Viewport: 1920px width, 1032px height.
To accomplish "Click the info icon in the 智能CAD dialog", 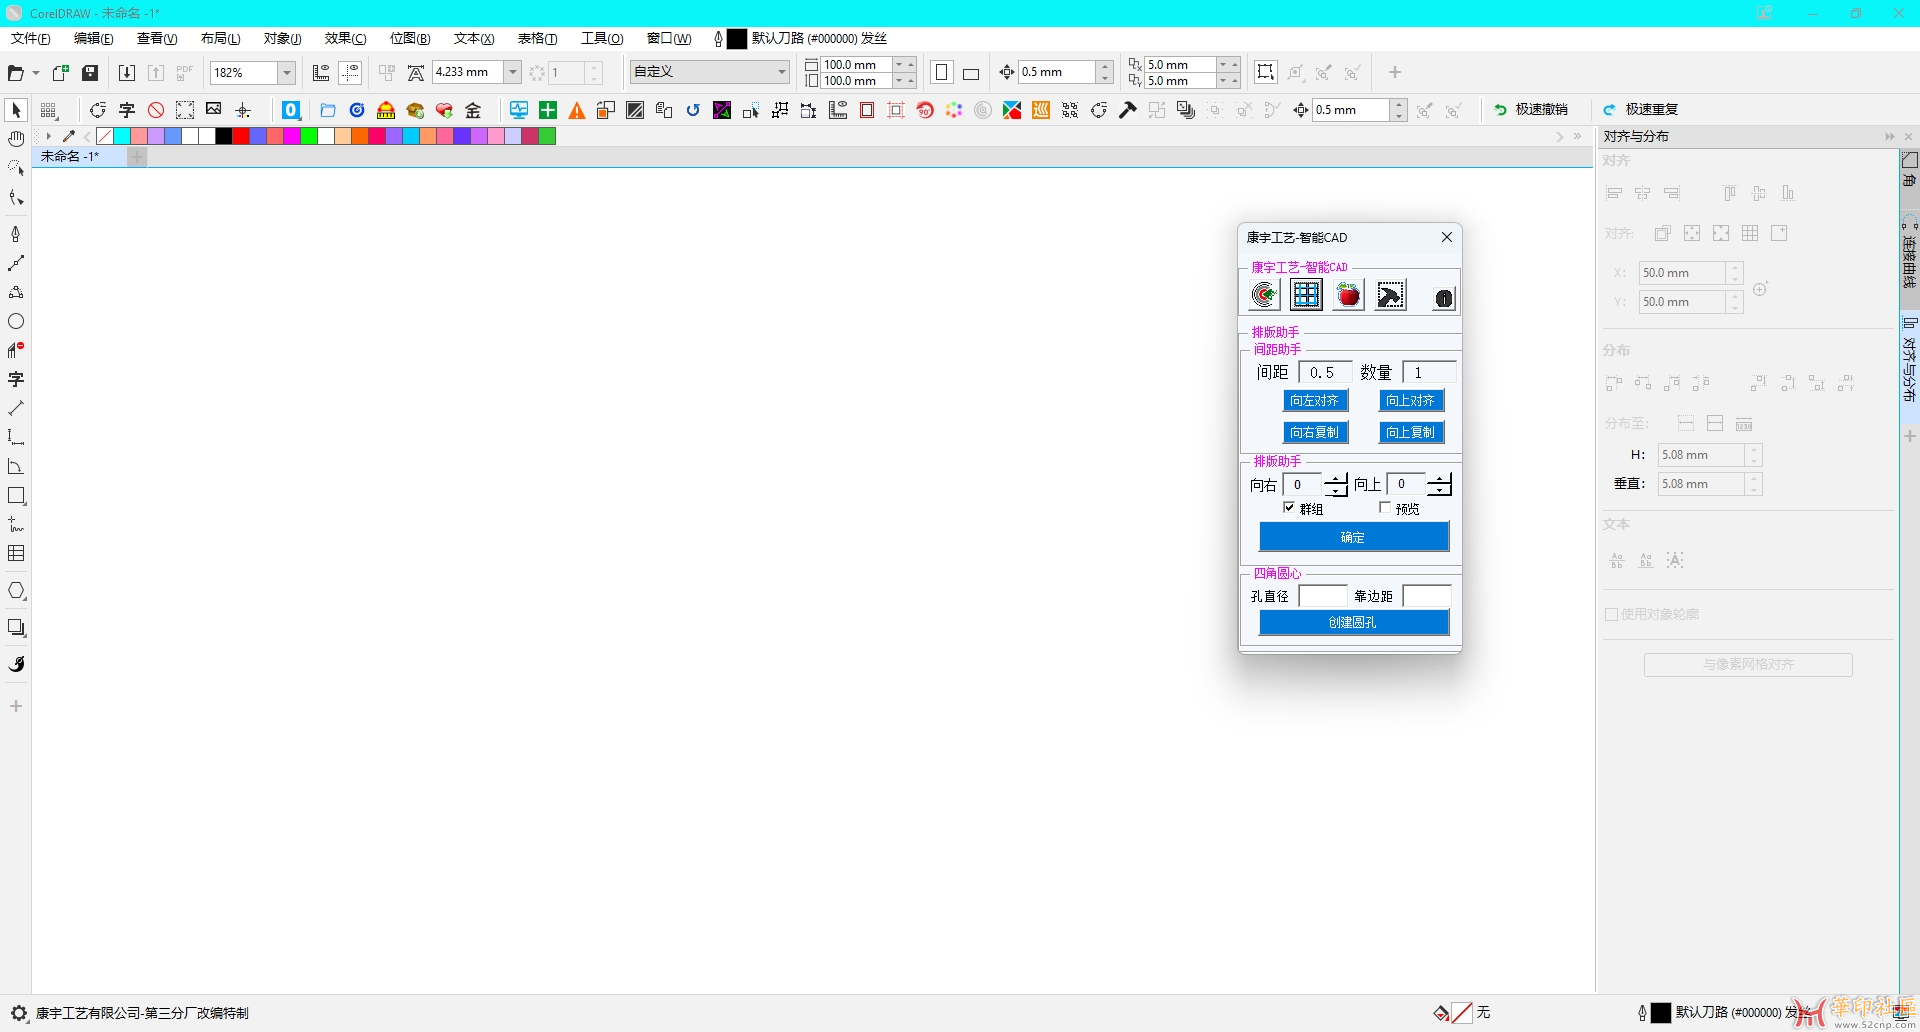I will tap(1443, 298).
